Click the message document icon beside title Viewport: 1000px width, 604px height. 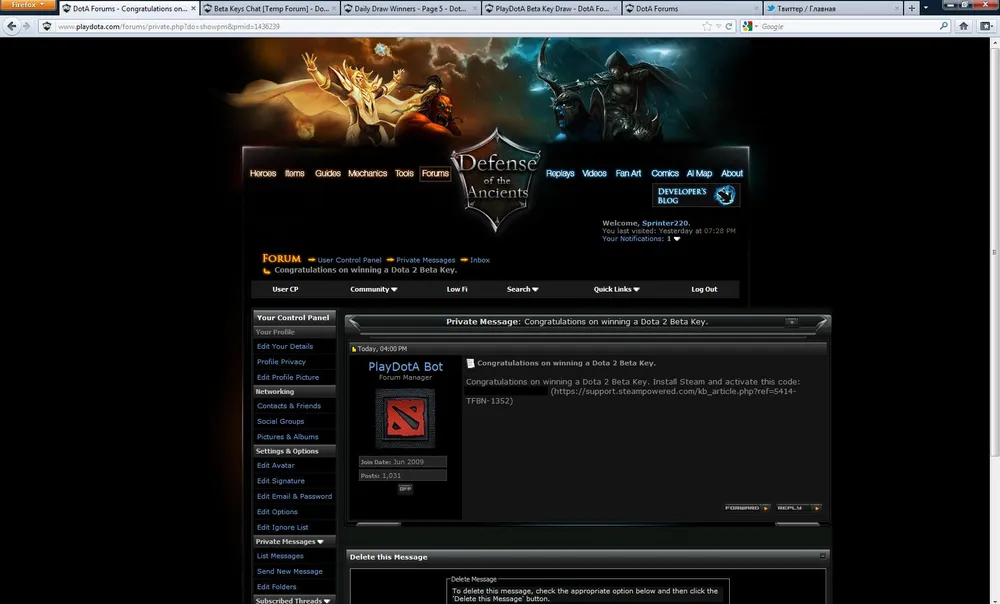point(471,363)
